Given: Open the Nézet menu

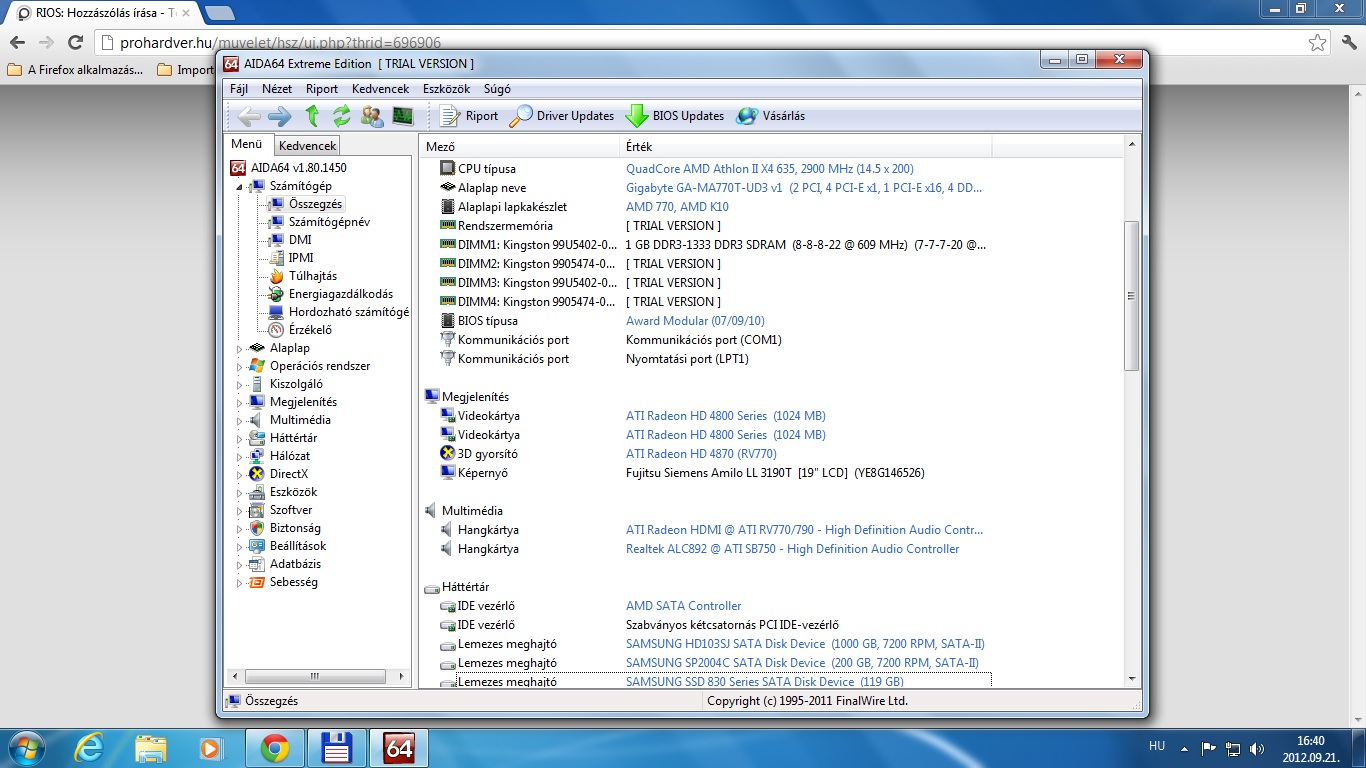Looking at the screenshot, I should tap(277, 89).
